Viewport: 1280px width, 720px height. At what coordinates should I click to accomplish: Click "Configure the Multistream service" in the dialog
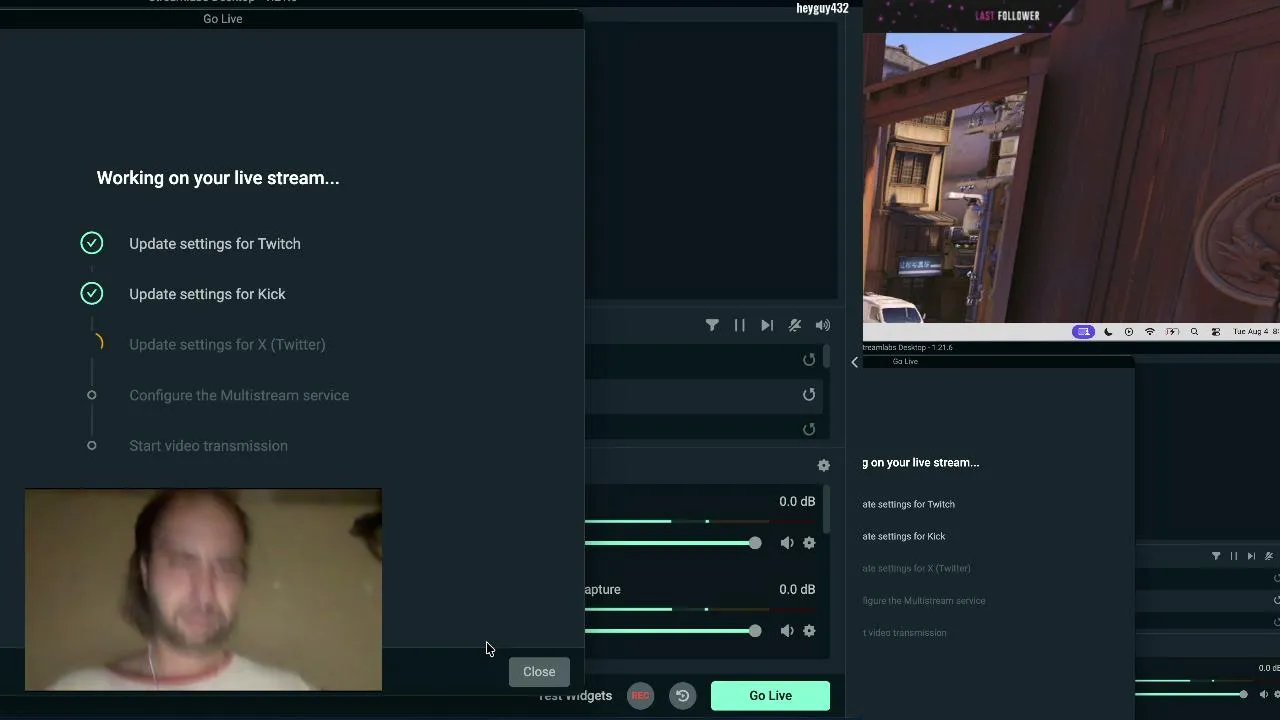239,395
